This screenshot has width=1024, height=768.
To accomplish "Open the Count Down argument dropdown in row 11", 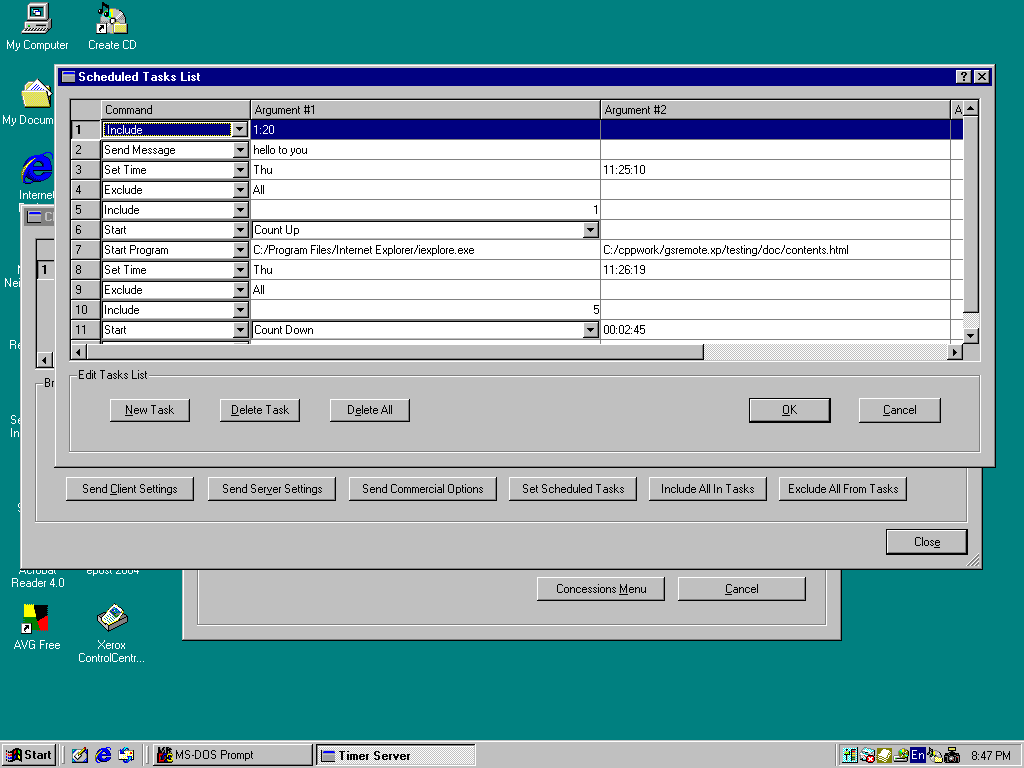I will click(590, 330).
